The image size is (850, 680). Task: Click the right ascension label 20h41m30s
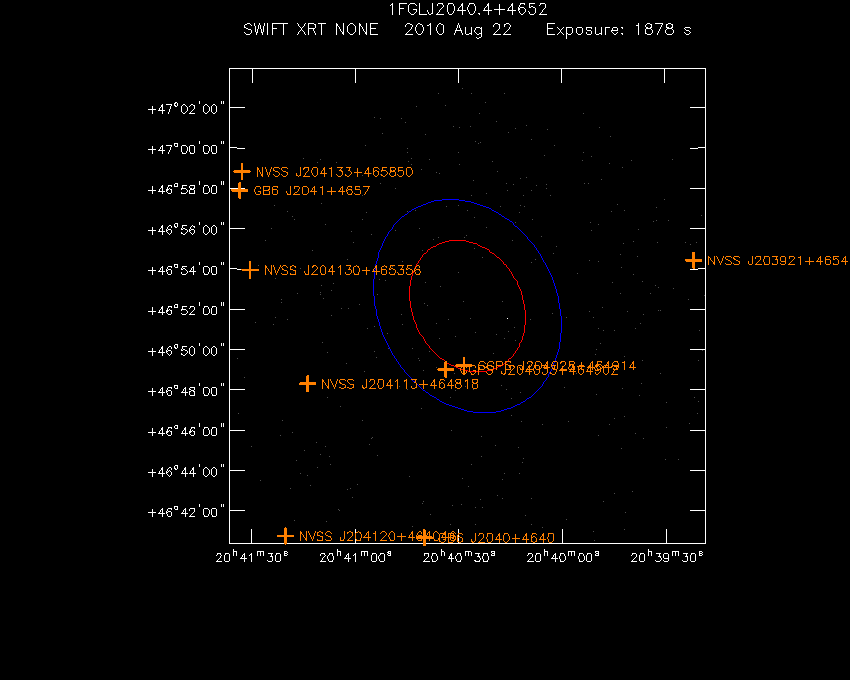click(252, 557)
